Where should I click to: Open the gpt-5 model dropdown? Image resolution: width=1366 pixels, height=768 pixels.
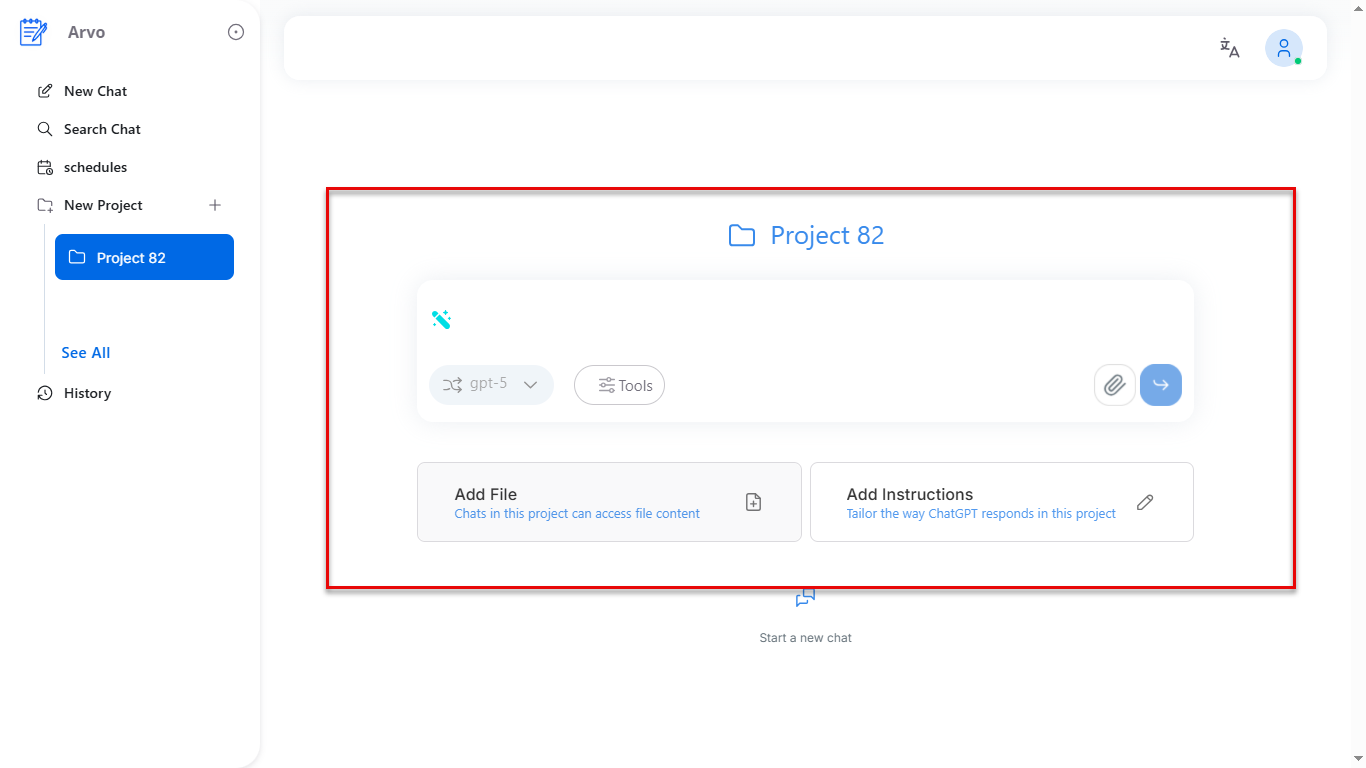pyautogui.click(x=491, y=385)
